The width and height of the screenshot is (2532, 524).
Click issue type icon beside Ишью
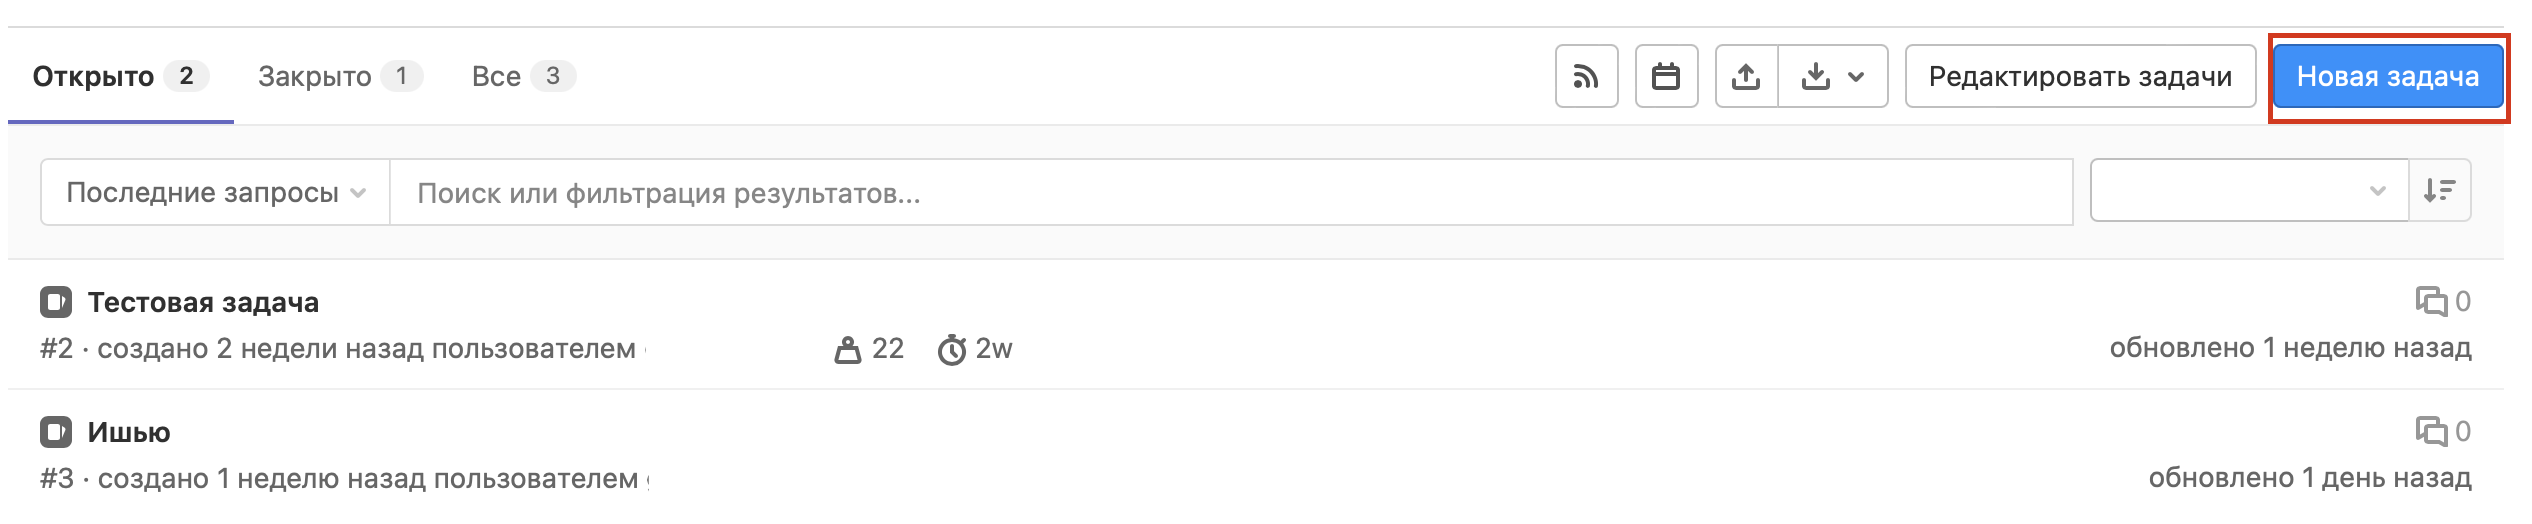click(x=56, y=431)
